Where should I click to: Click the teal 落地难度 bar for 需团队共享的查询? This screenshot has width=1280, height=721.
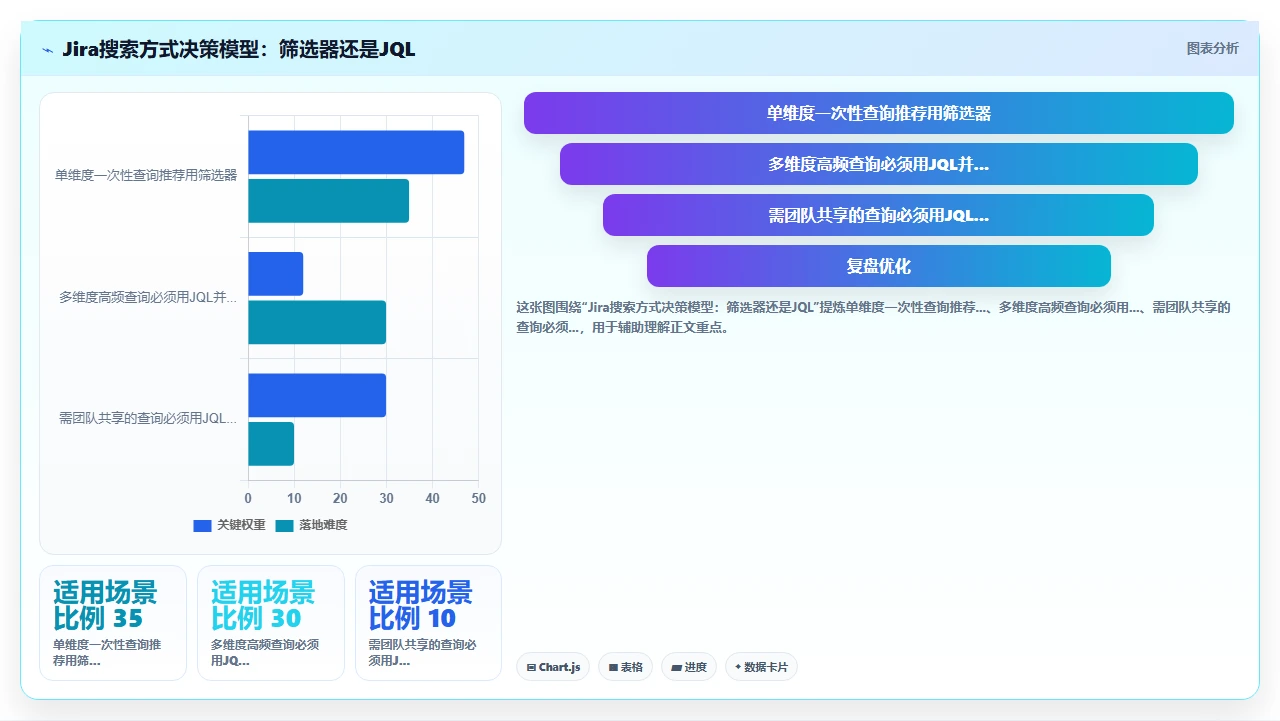(x=271, y=444)
